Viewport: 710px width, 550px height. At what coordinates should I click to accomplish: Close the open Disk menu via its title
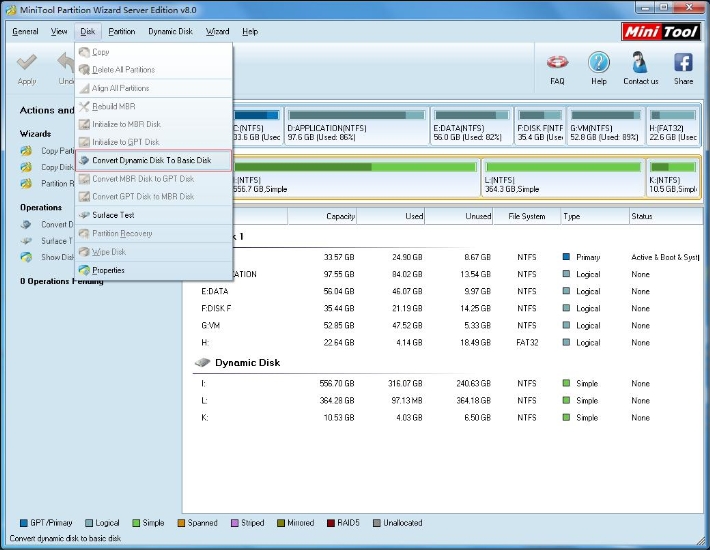[87, 32]
